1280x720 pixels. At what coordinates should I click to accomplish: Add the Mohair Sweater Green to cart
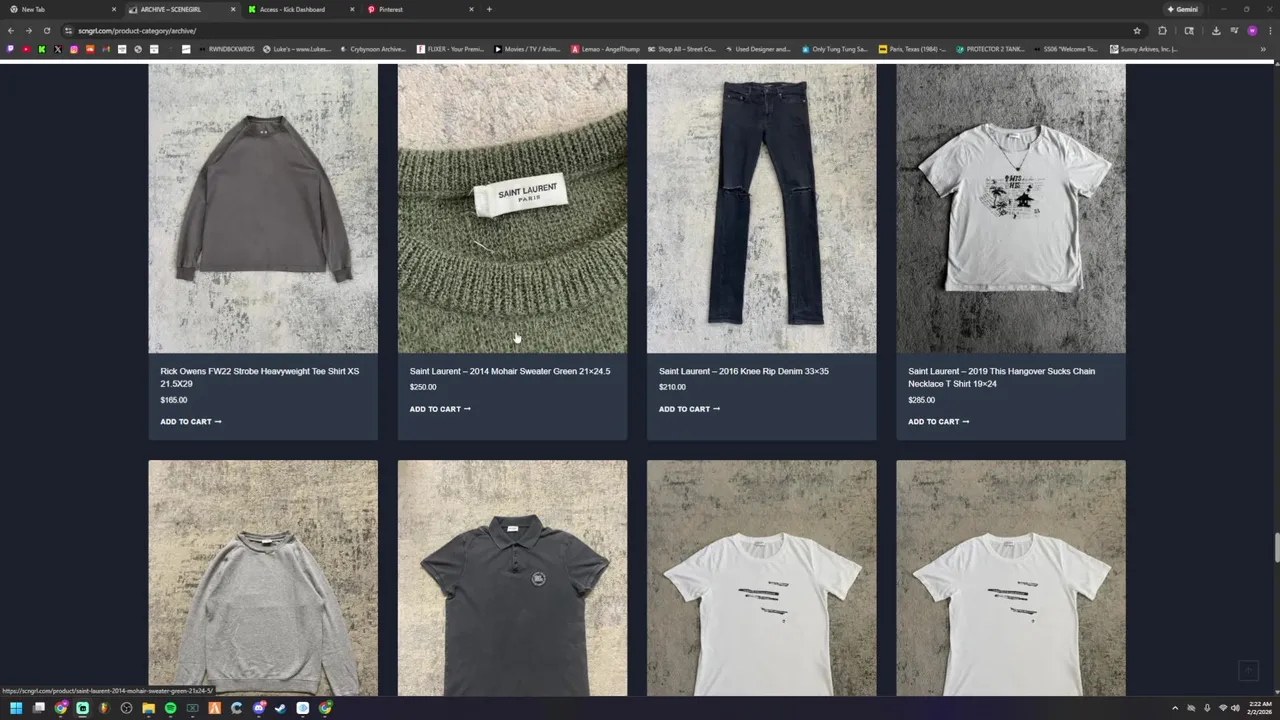tap(440, 409)
